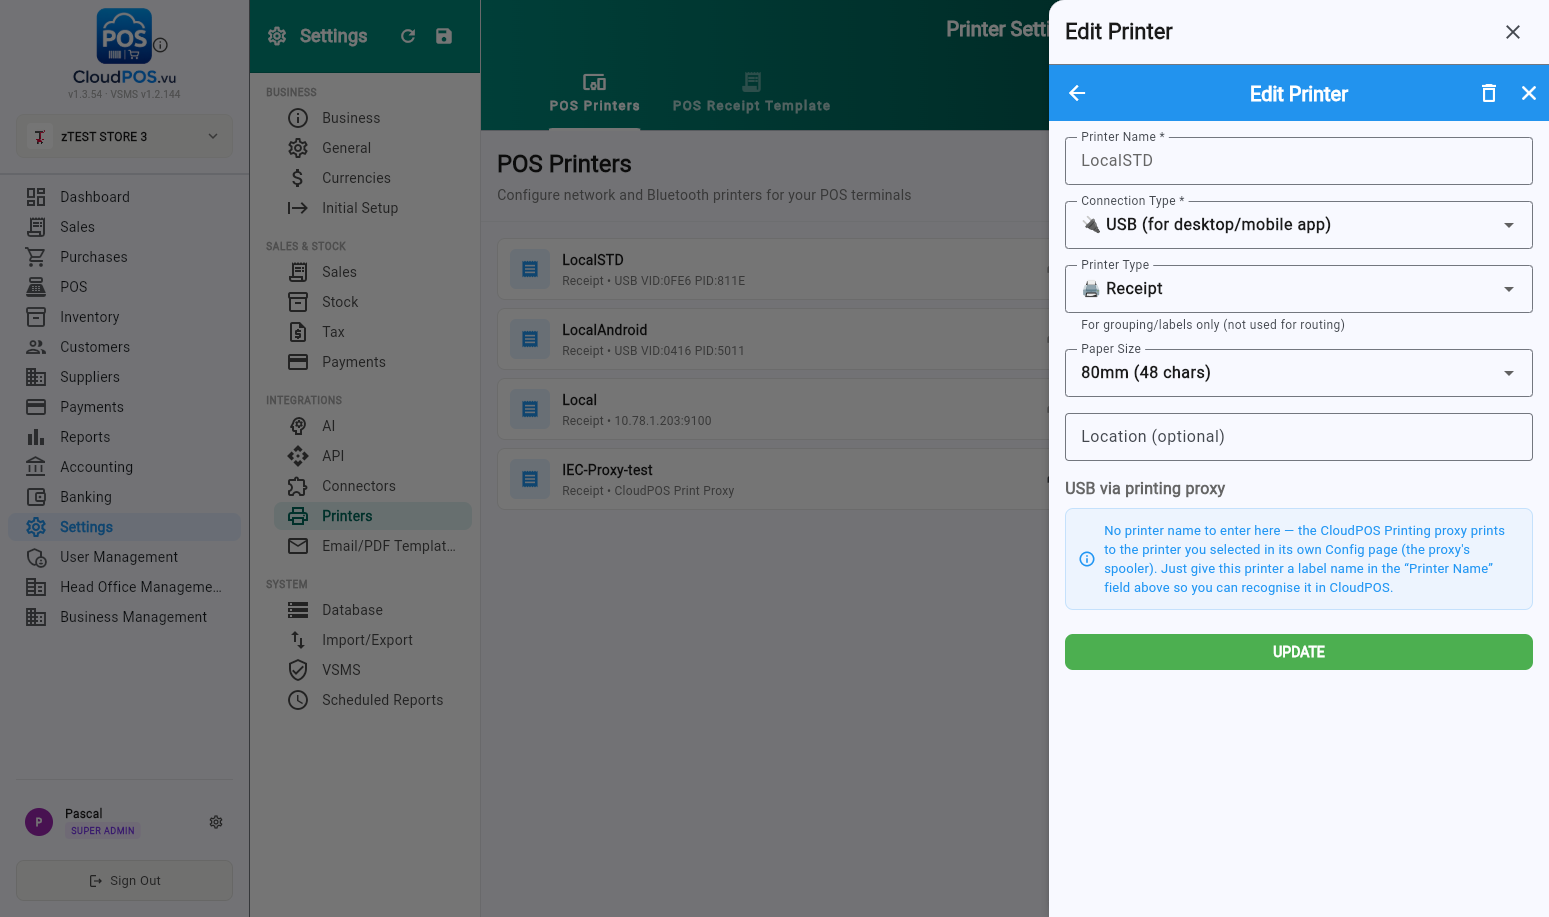Click the refresh icon beside Settings title
The height and width of the screenshot is (917, 1549).
408,36
